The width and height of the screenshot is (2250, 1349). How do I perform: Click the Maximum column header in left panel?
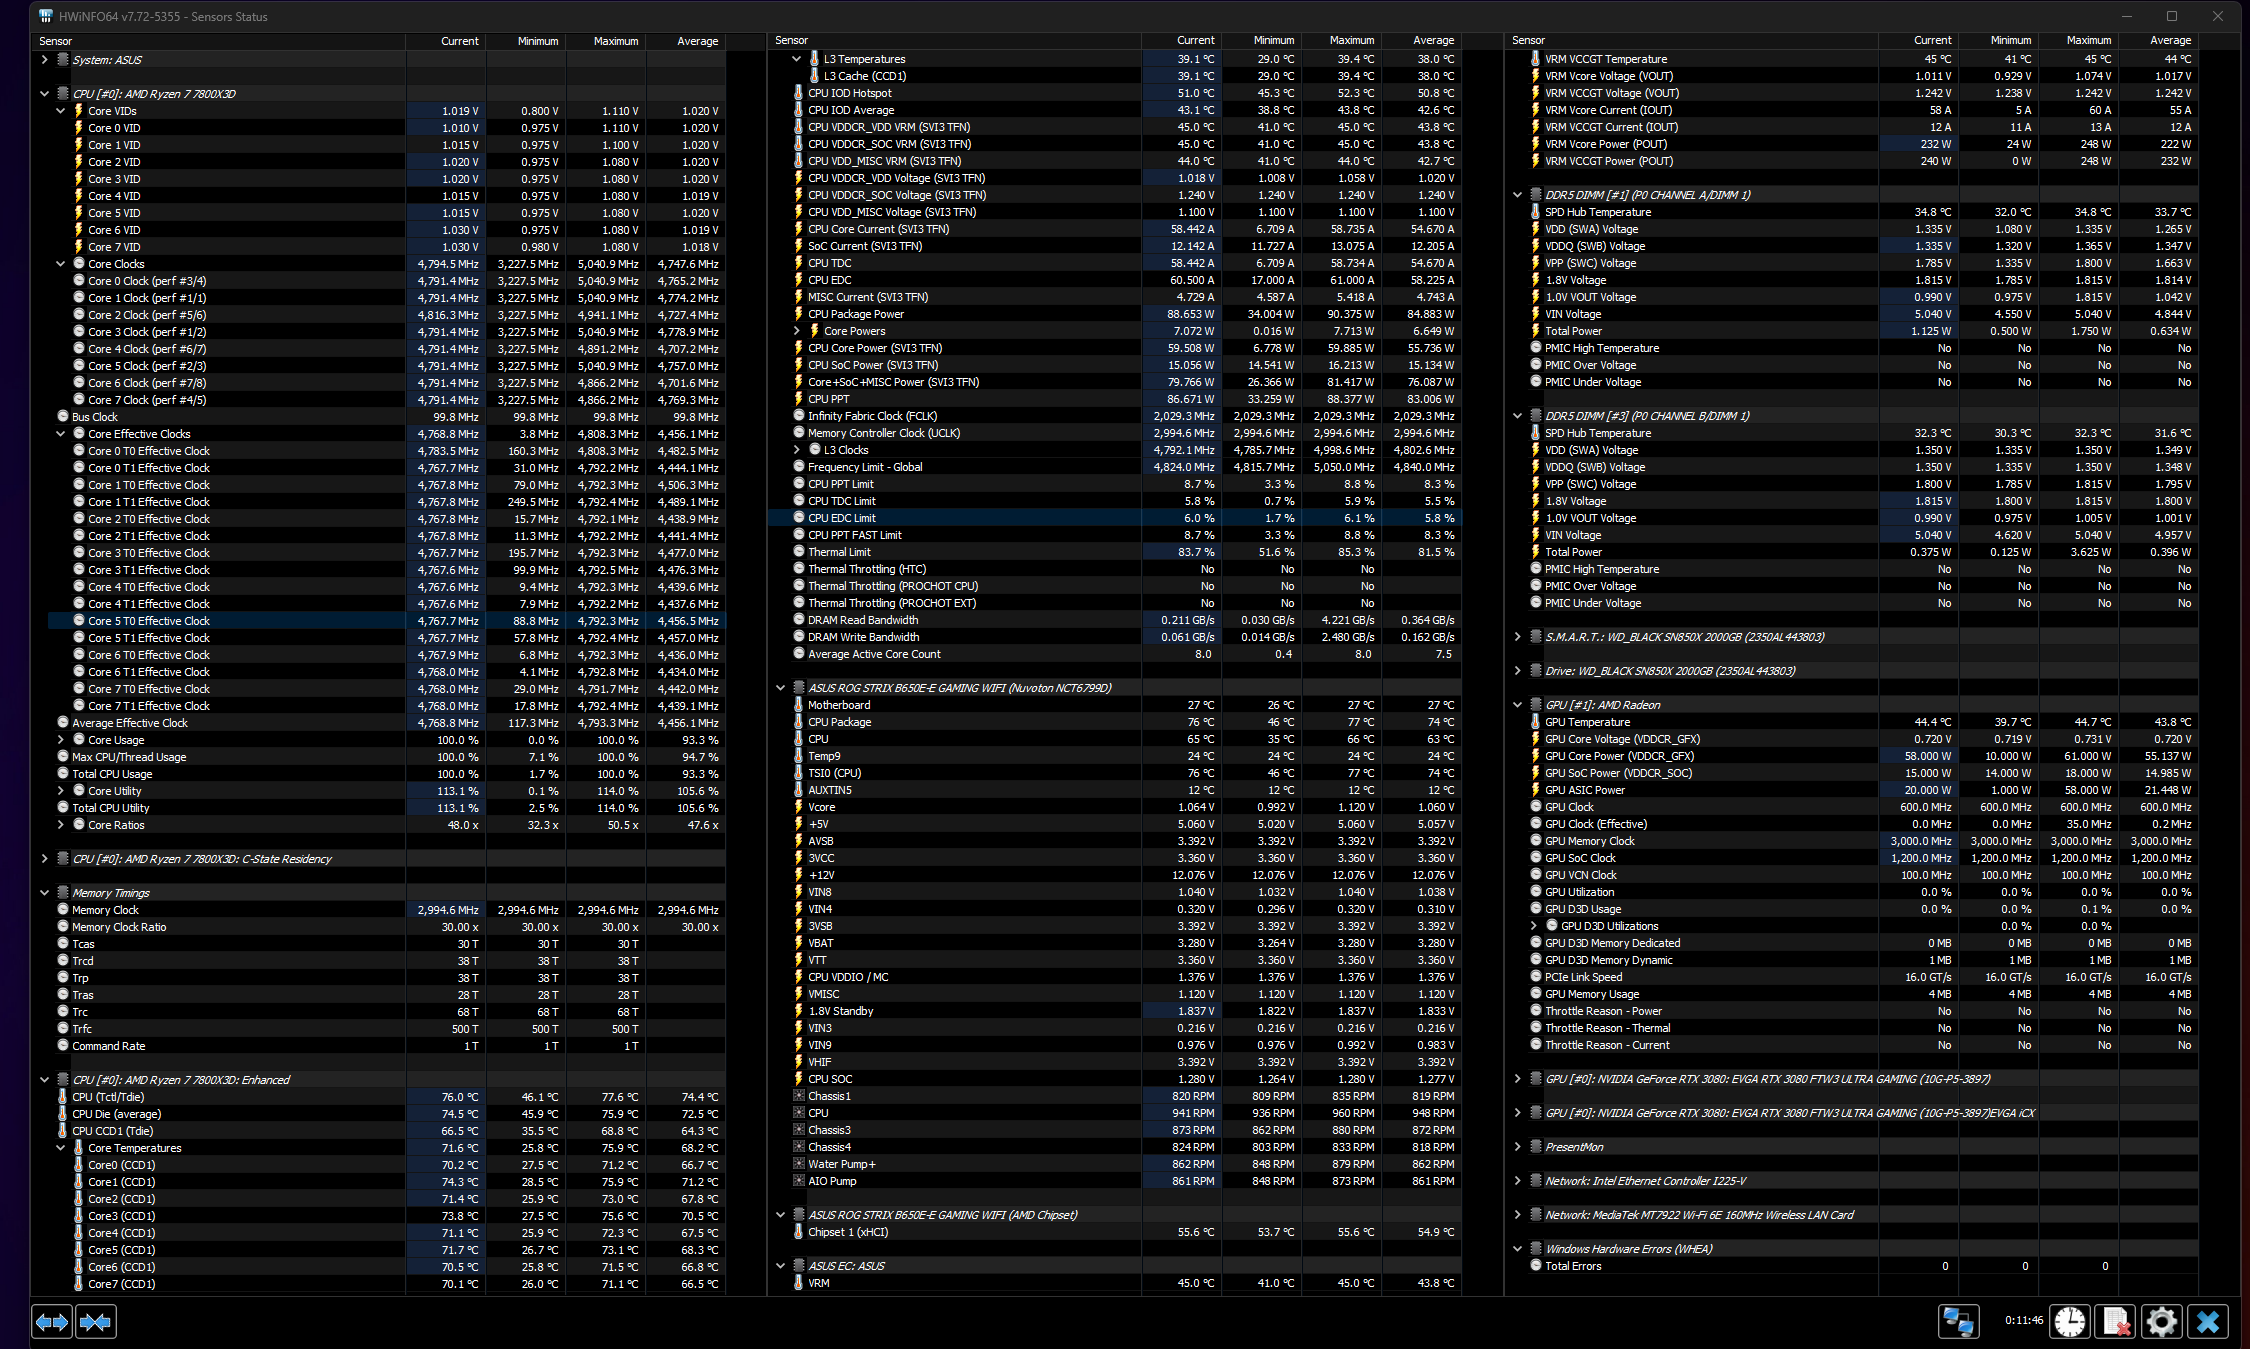pyautogui.click(x=615, y=41)
